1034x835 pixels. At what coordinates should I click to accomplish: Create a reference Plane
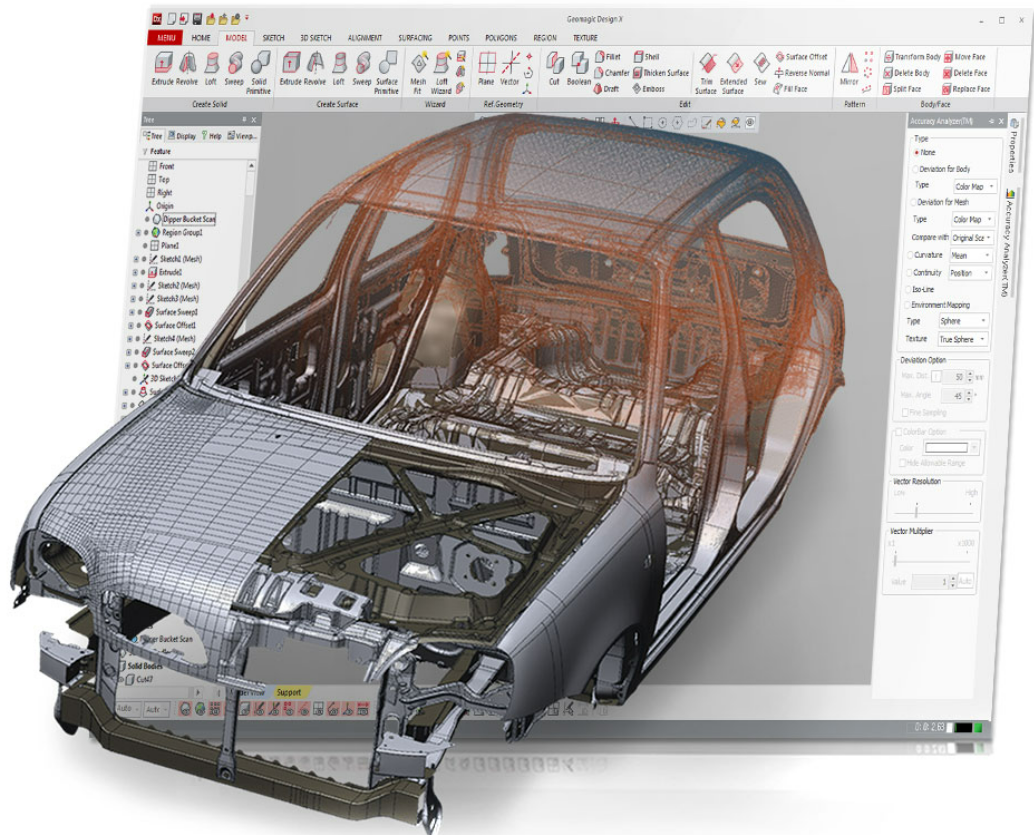[x=486, y=69]
